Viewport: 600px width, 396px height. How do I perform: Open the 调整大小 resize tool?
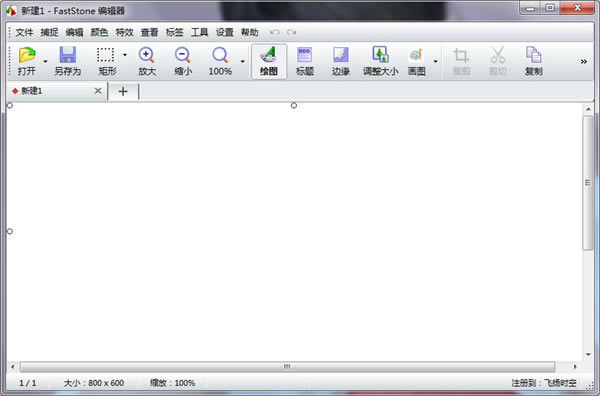click(380, 55)
